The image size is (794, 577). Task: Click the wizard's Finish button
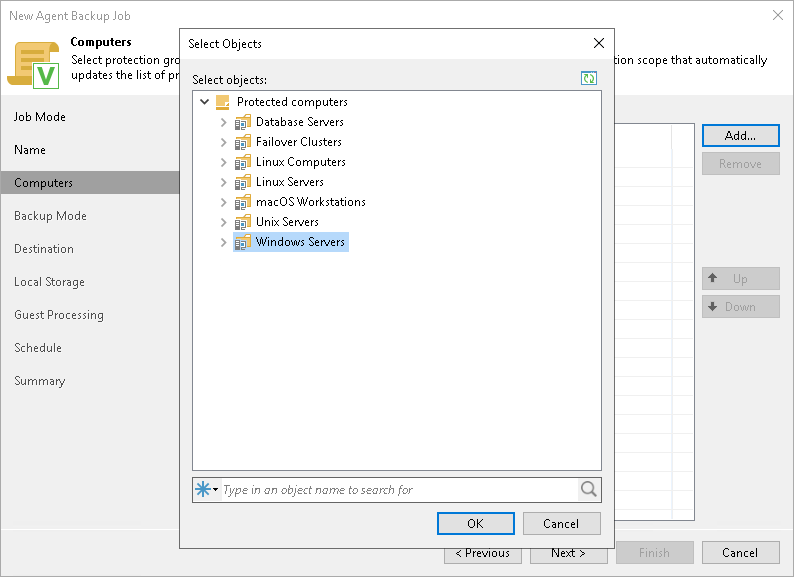pos(654,553)
